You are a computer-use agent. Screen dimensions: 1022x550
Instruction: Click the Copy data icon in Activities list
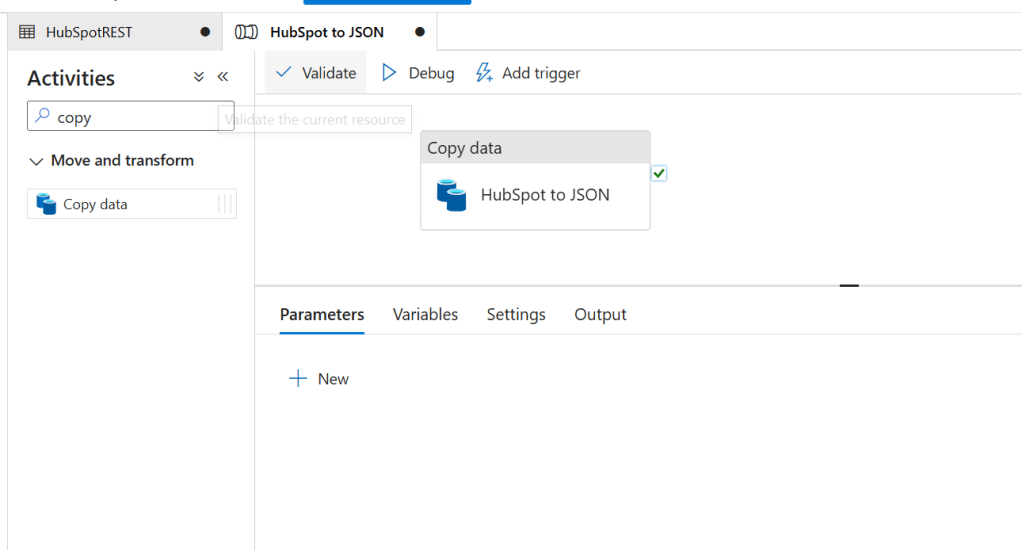(46, 204)
